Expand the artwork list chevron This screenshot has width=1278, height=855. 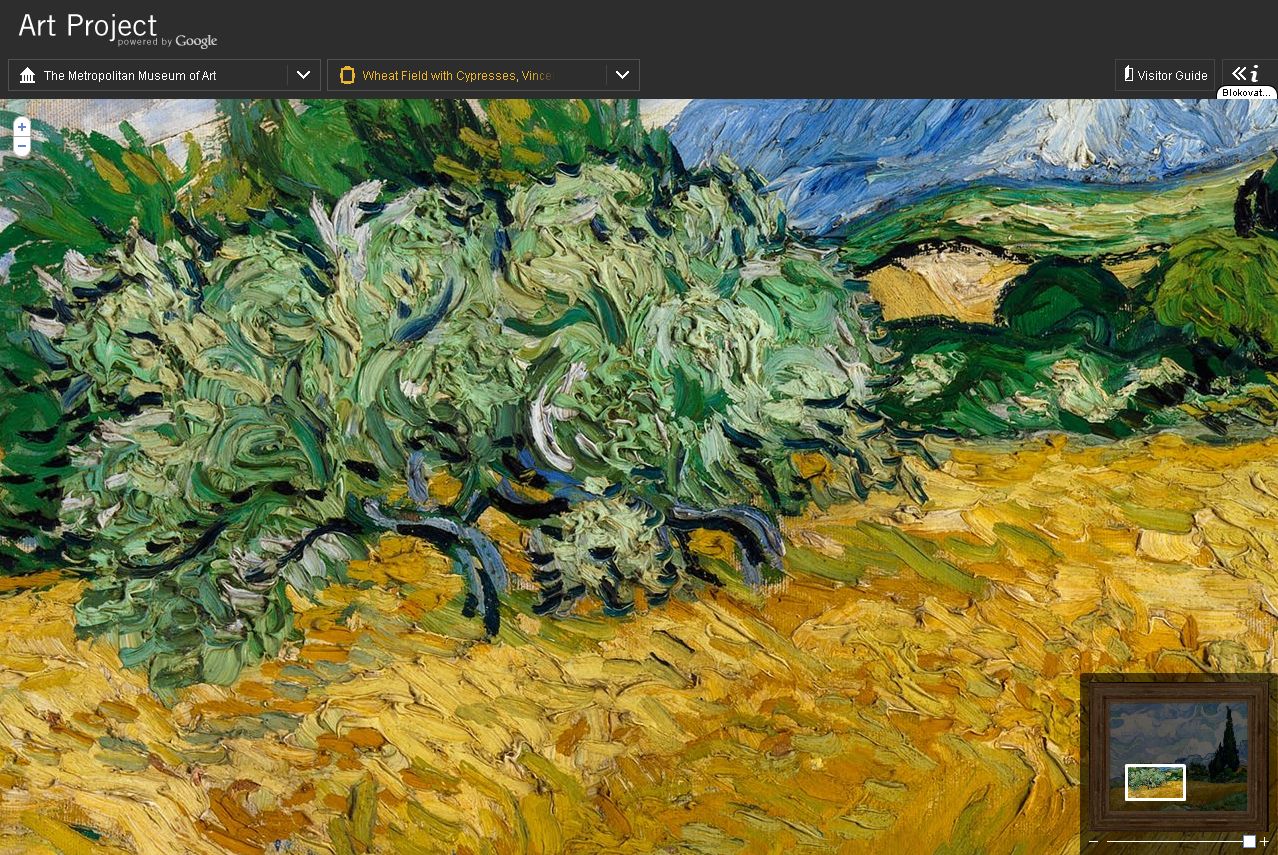[622, 75]
